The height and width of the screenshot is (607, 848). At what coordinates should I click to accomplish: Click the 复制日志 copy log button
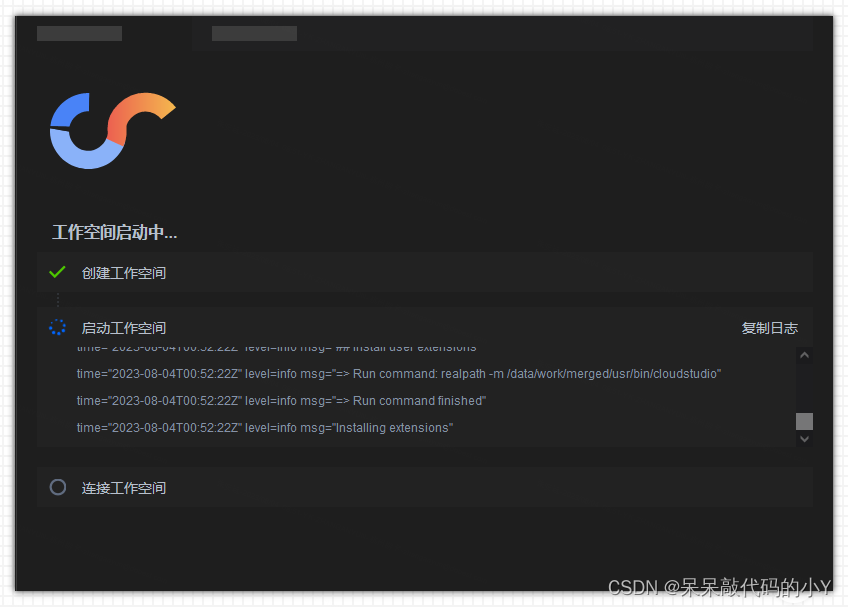point(770,328)
